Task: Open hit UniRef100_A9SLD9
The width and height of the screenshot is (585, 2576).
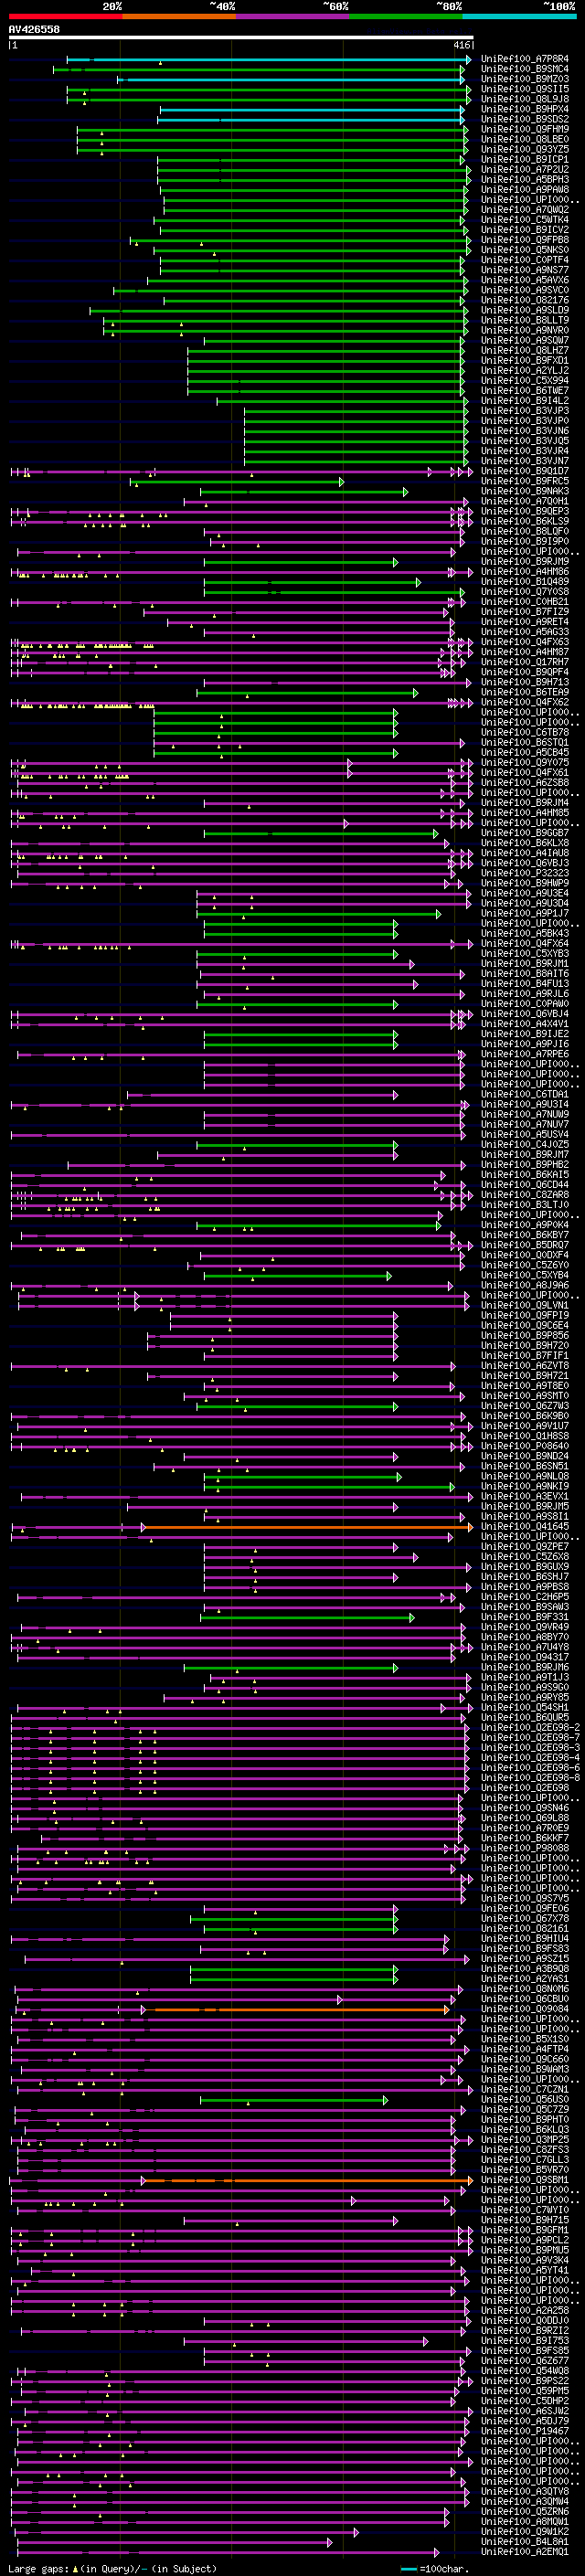Action: click(x=525, y=310)
